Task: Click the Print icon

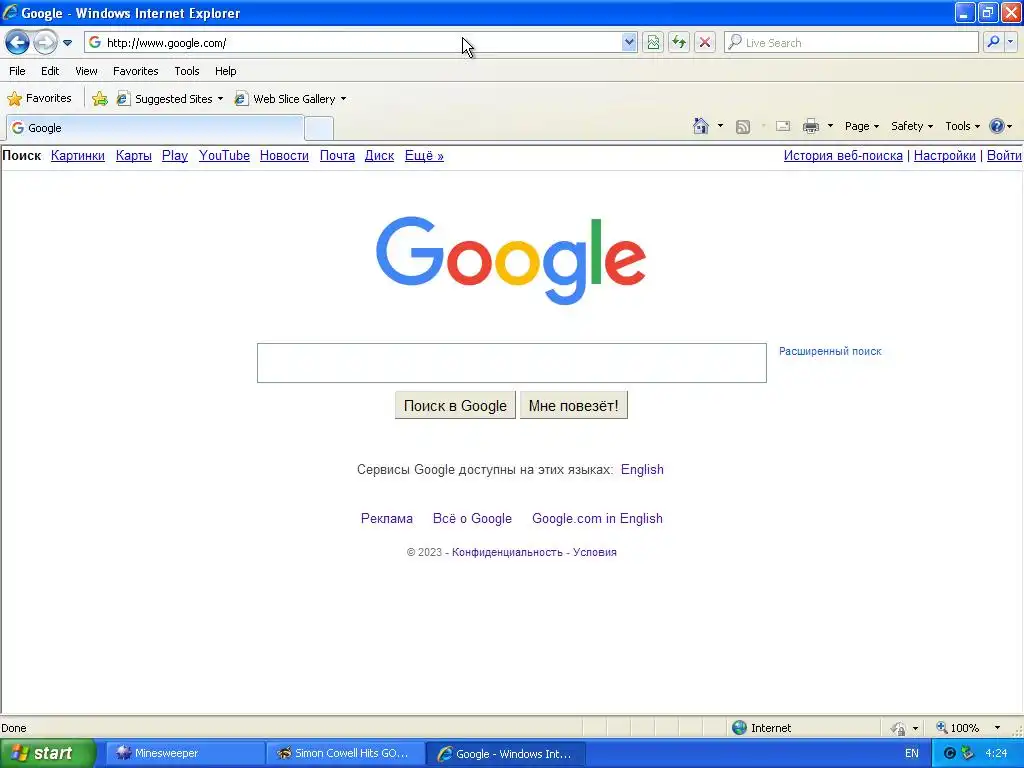Action: pyautogui.click(x=810, y=126)
